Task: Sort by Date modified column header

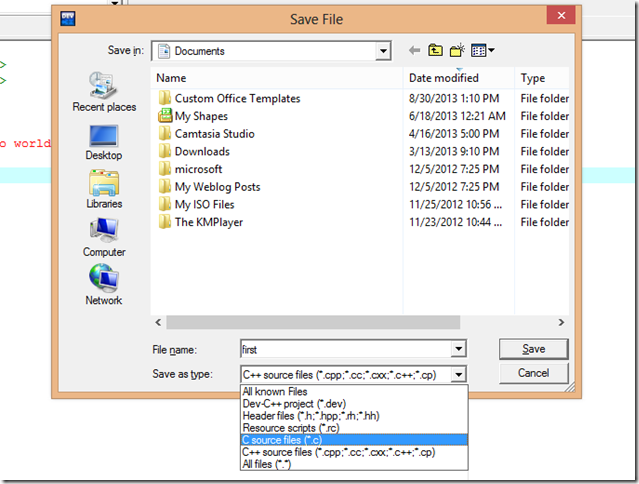Action: tap(459, 78)
